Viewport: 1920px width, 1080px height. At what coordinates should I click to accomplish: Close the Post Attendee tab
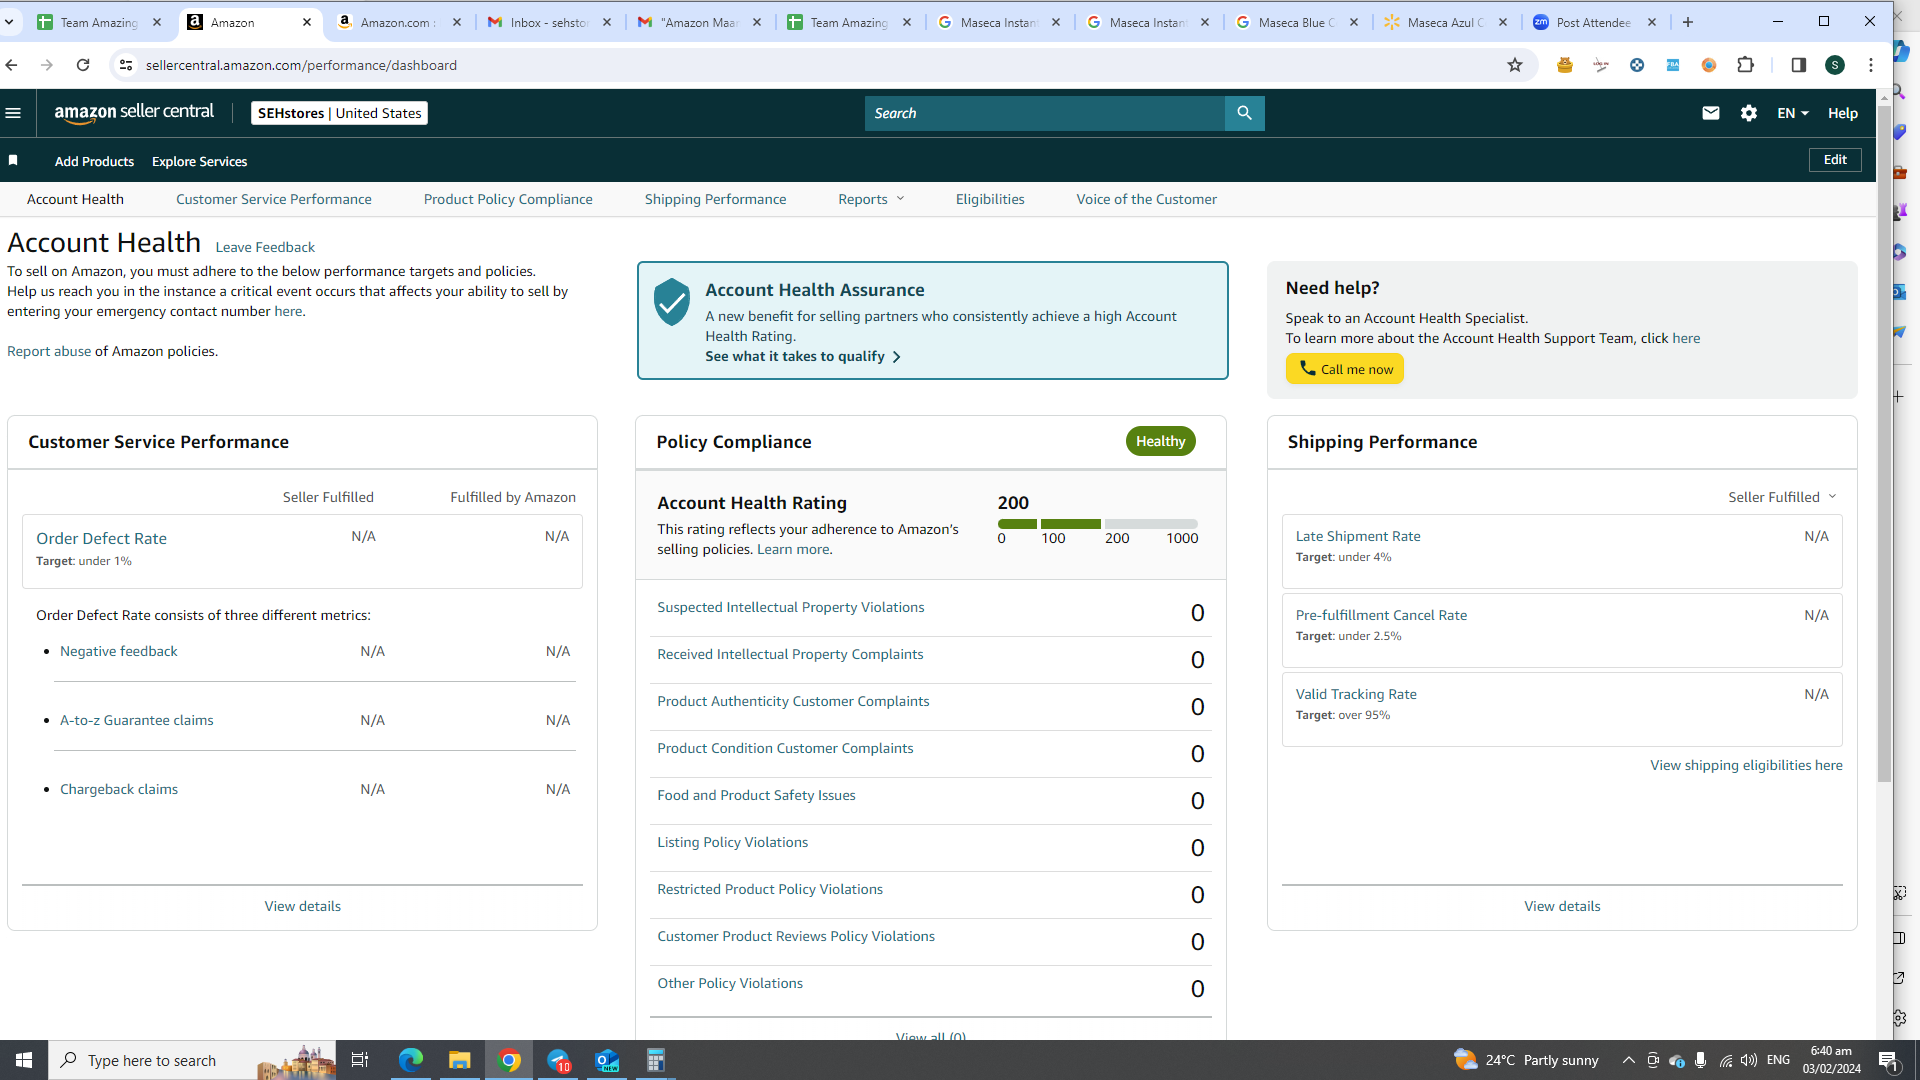[1652, 22]
